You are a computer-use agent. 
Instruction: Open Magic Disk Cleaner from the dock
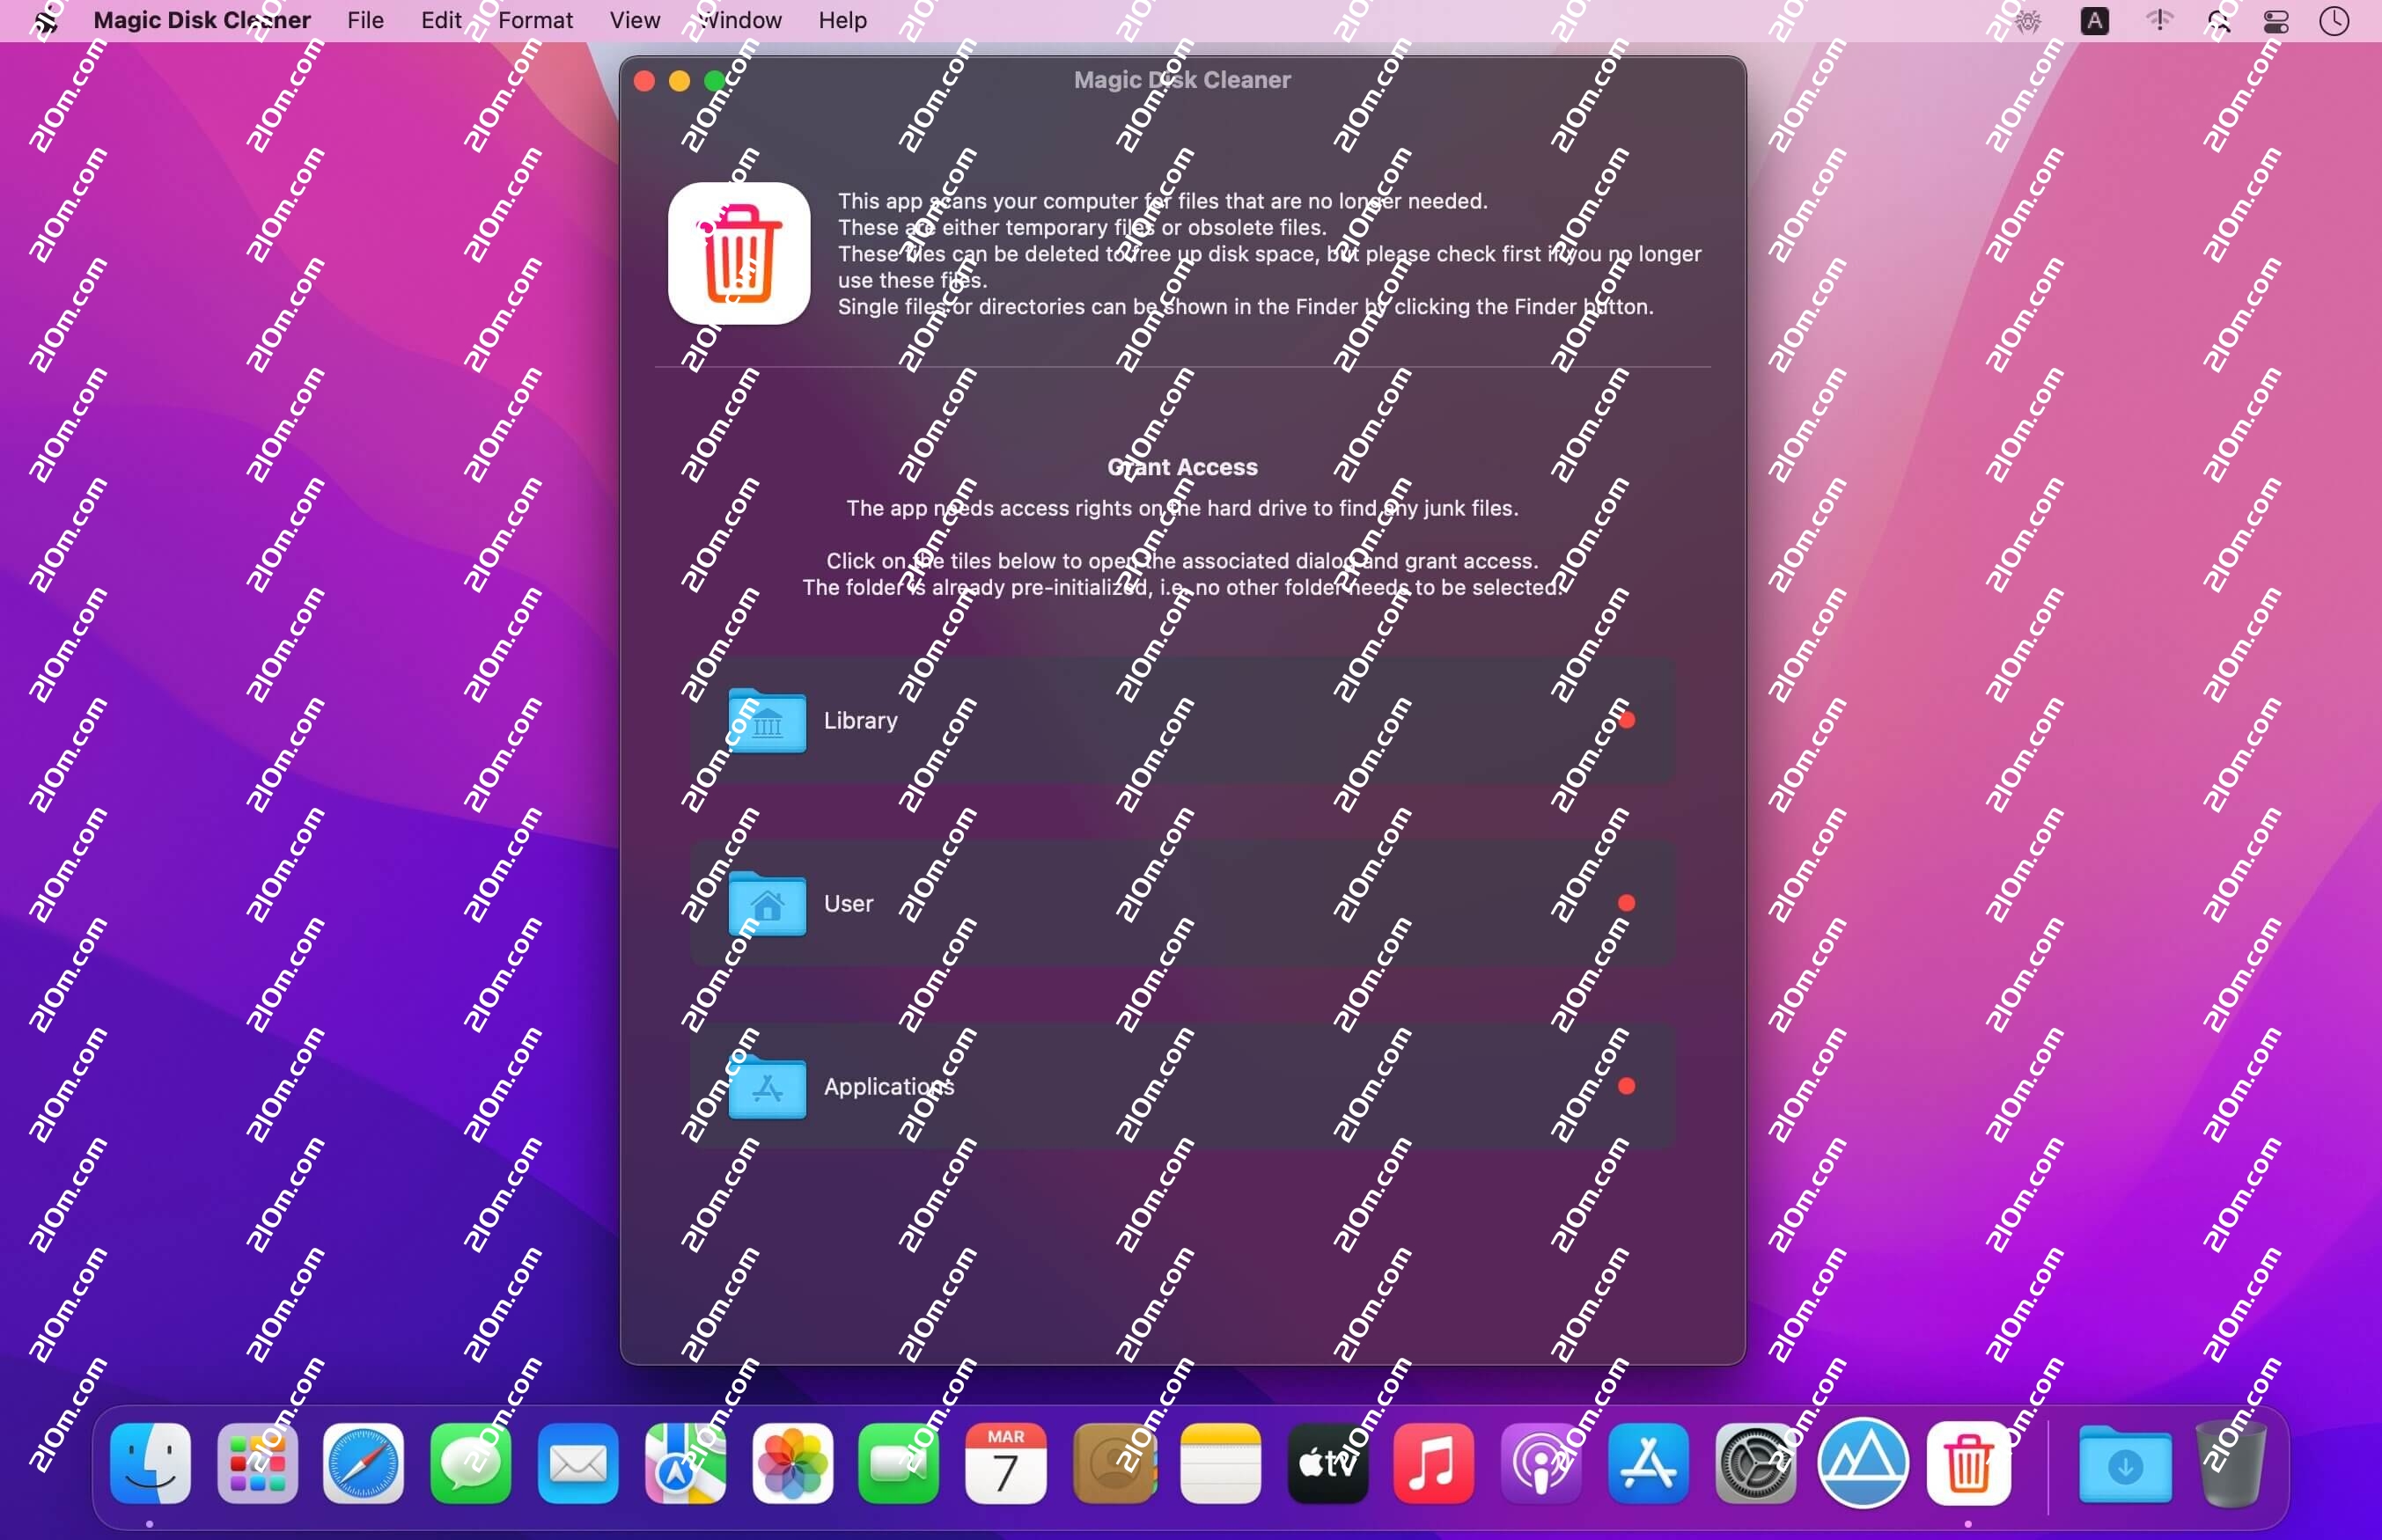[1968, 1464]
